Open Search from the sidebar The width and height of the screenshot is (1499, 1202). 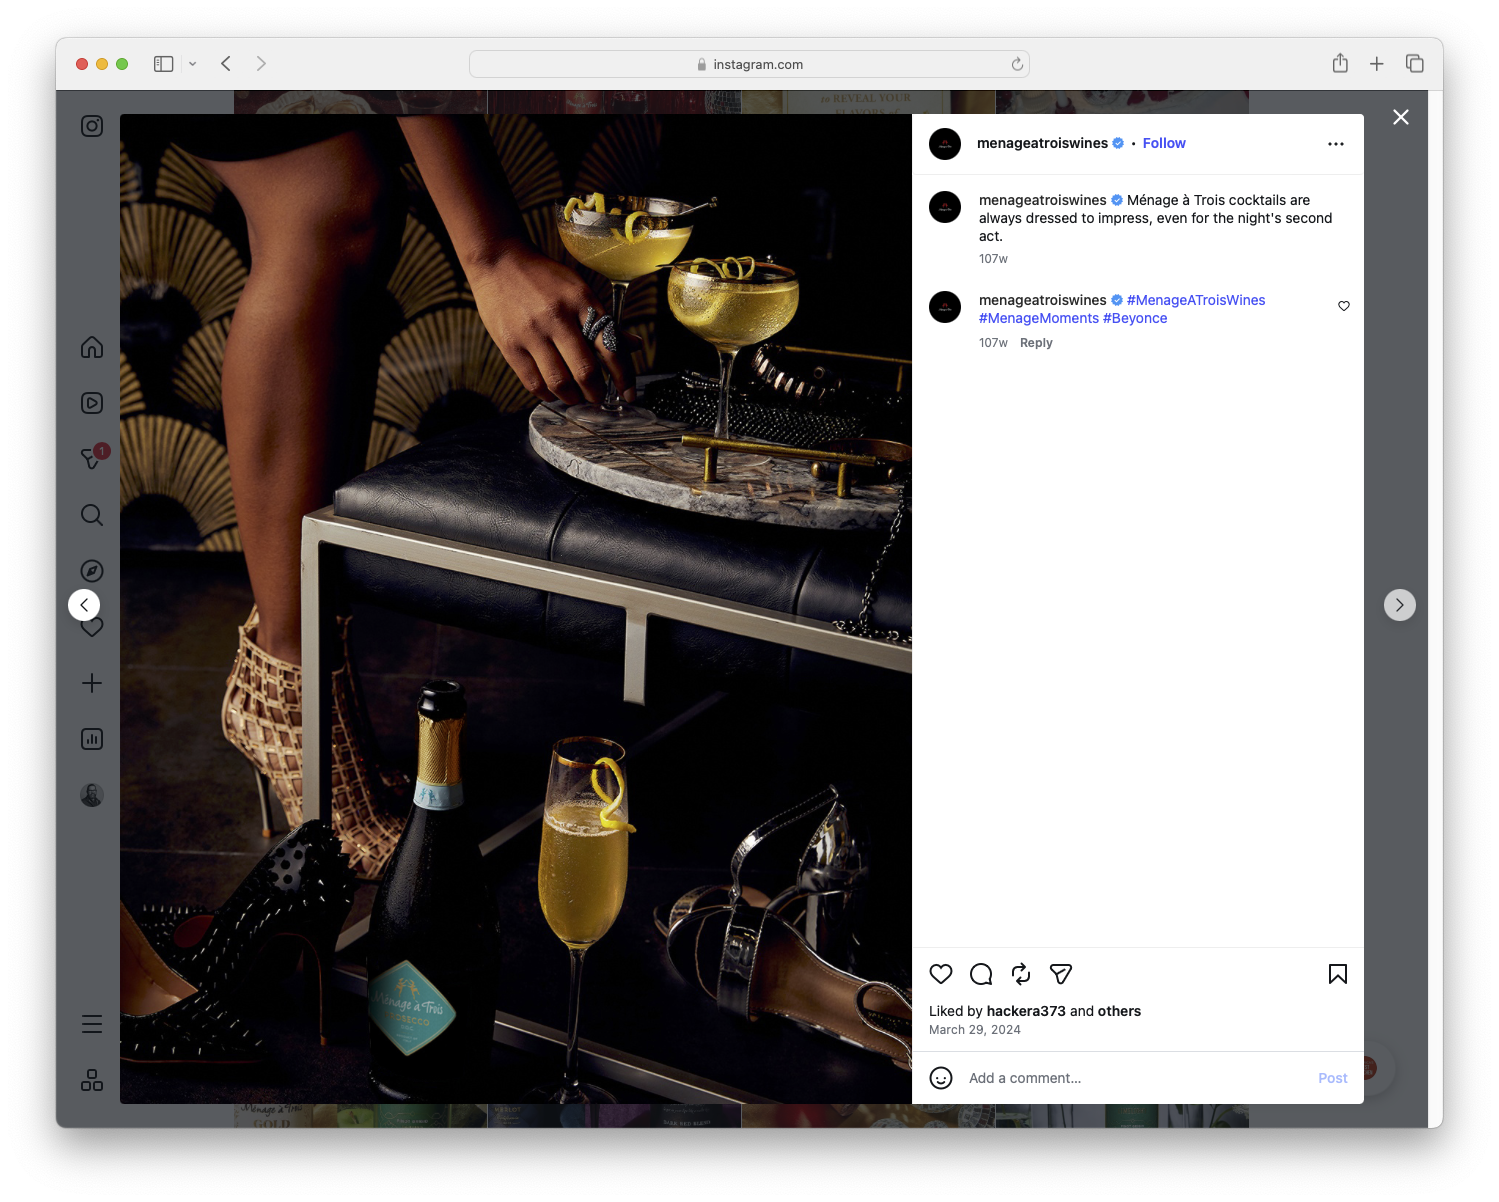(x=91, y=515)
